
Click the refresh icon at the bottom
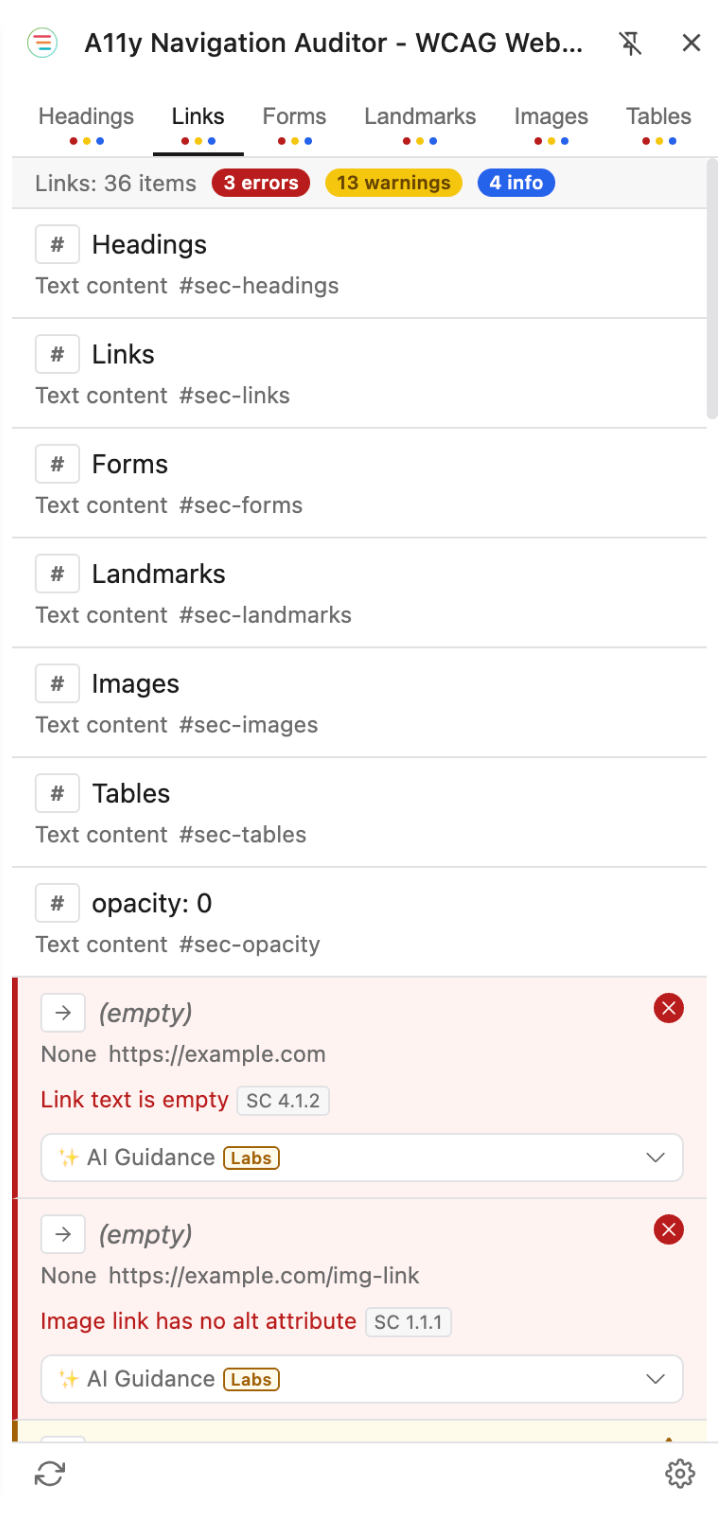click(x=49, y=1474)
